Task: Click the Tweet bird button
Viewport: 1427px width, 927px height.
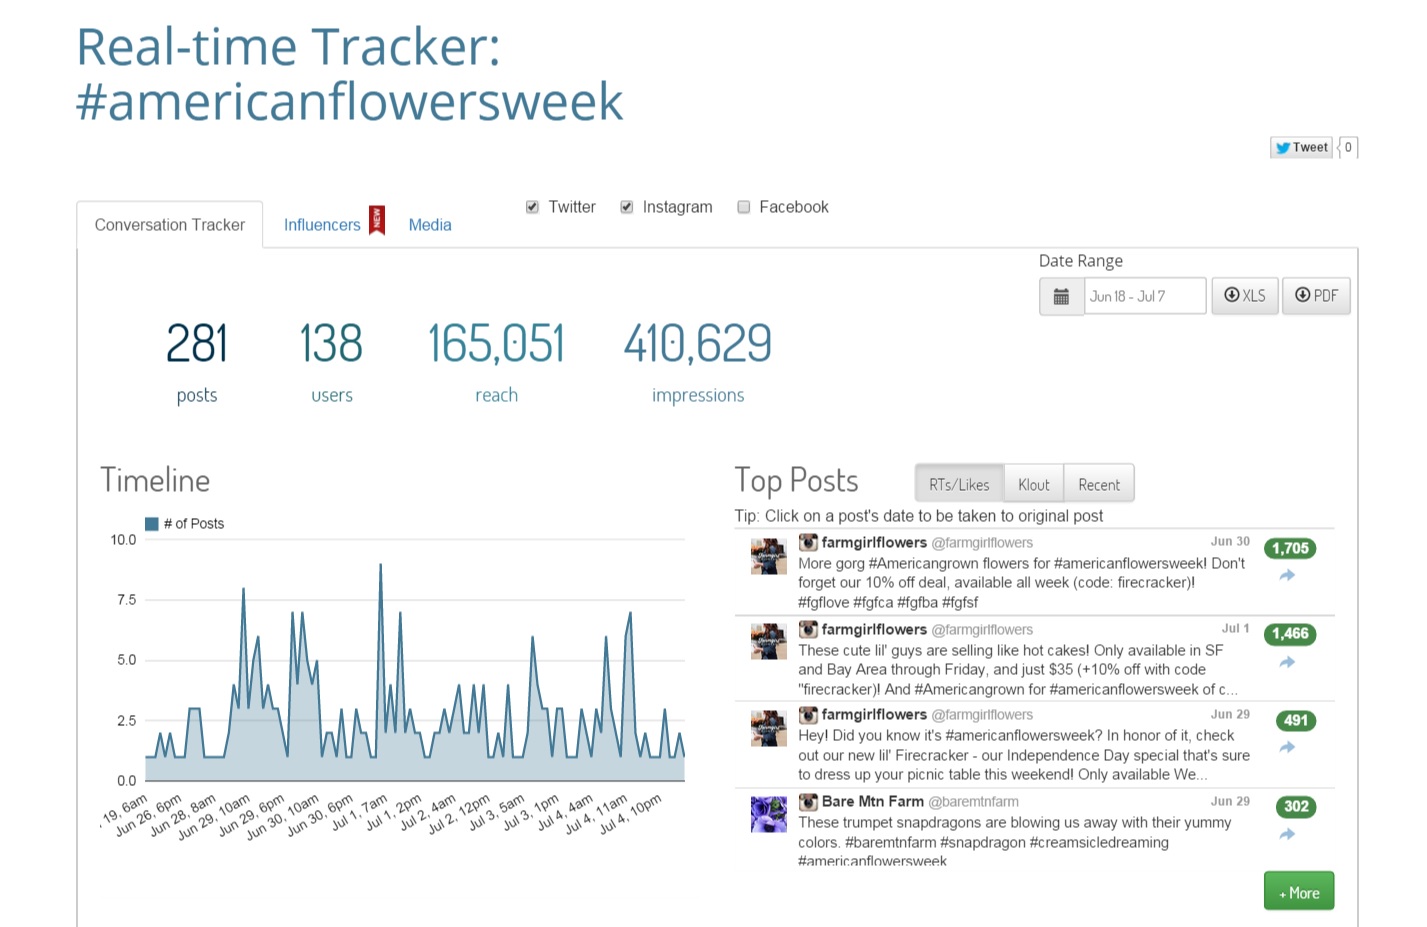Action: click(x=1301, y=147)
